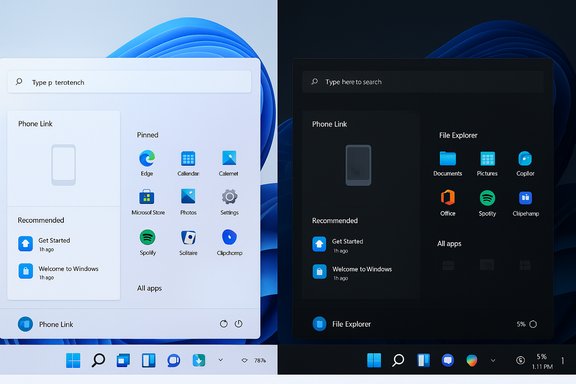Launch Spolify in the light Start menu
576x384 pixels.
pos(147,237)
